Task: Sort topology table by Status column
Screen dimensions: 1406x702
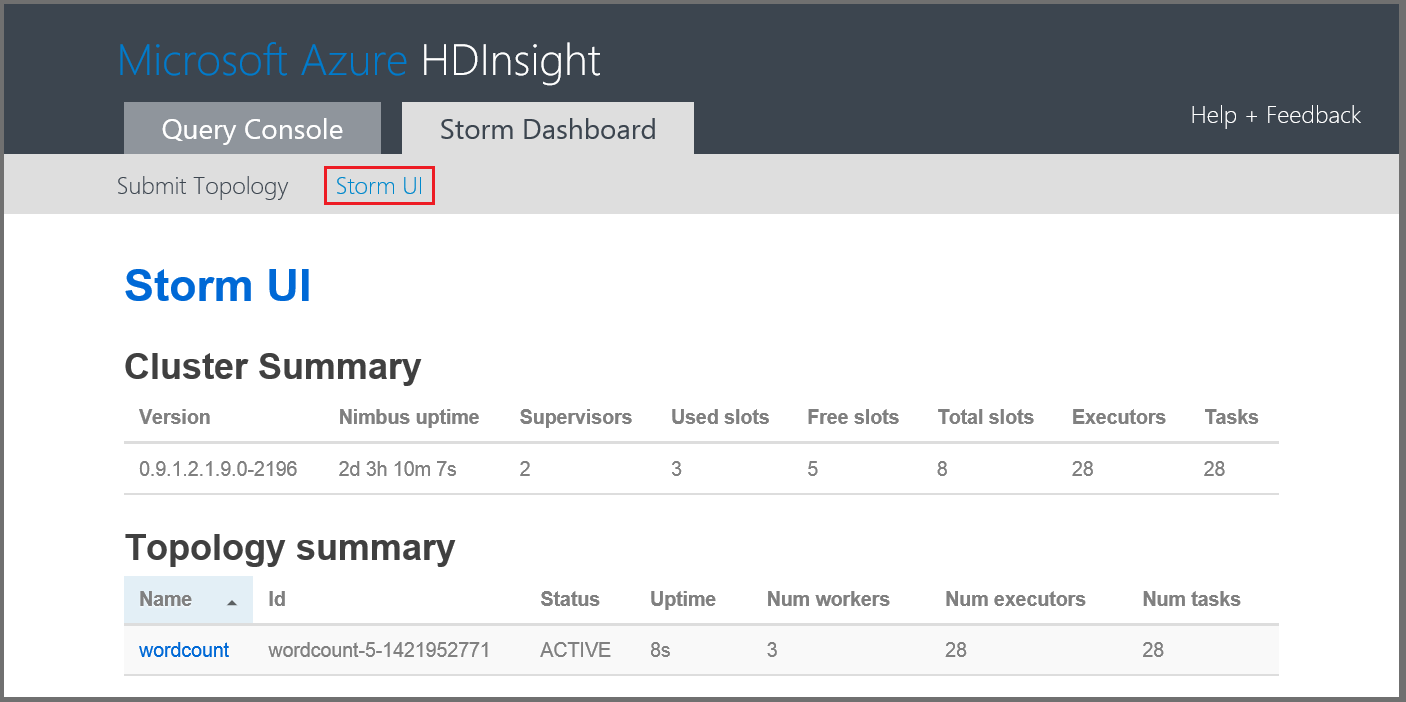Action: pyautogui.click(x=570, y=599)
